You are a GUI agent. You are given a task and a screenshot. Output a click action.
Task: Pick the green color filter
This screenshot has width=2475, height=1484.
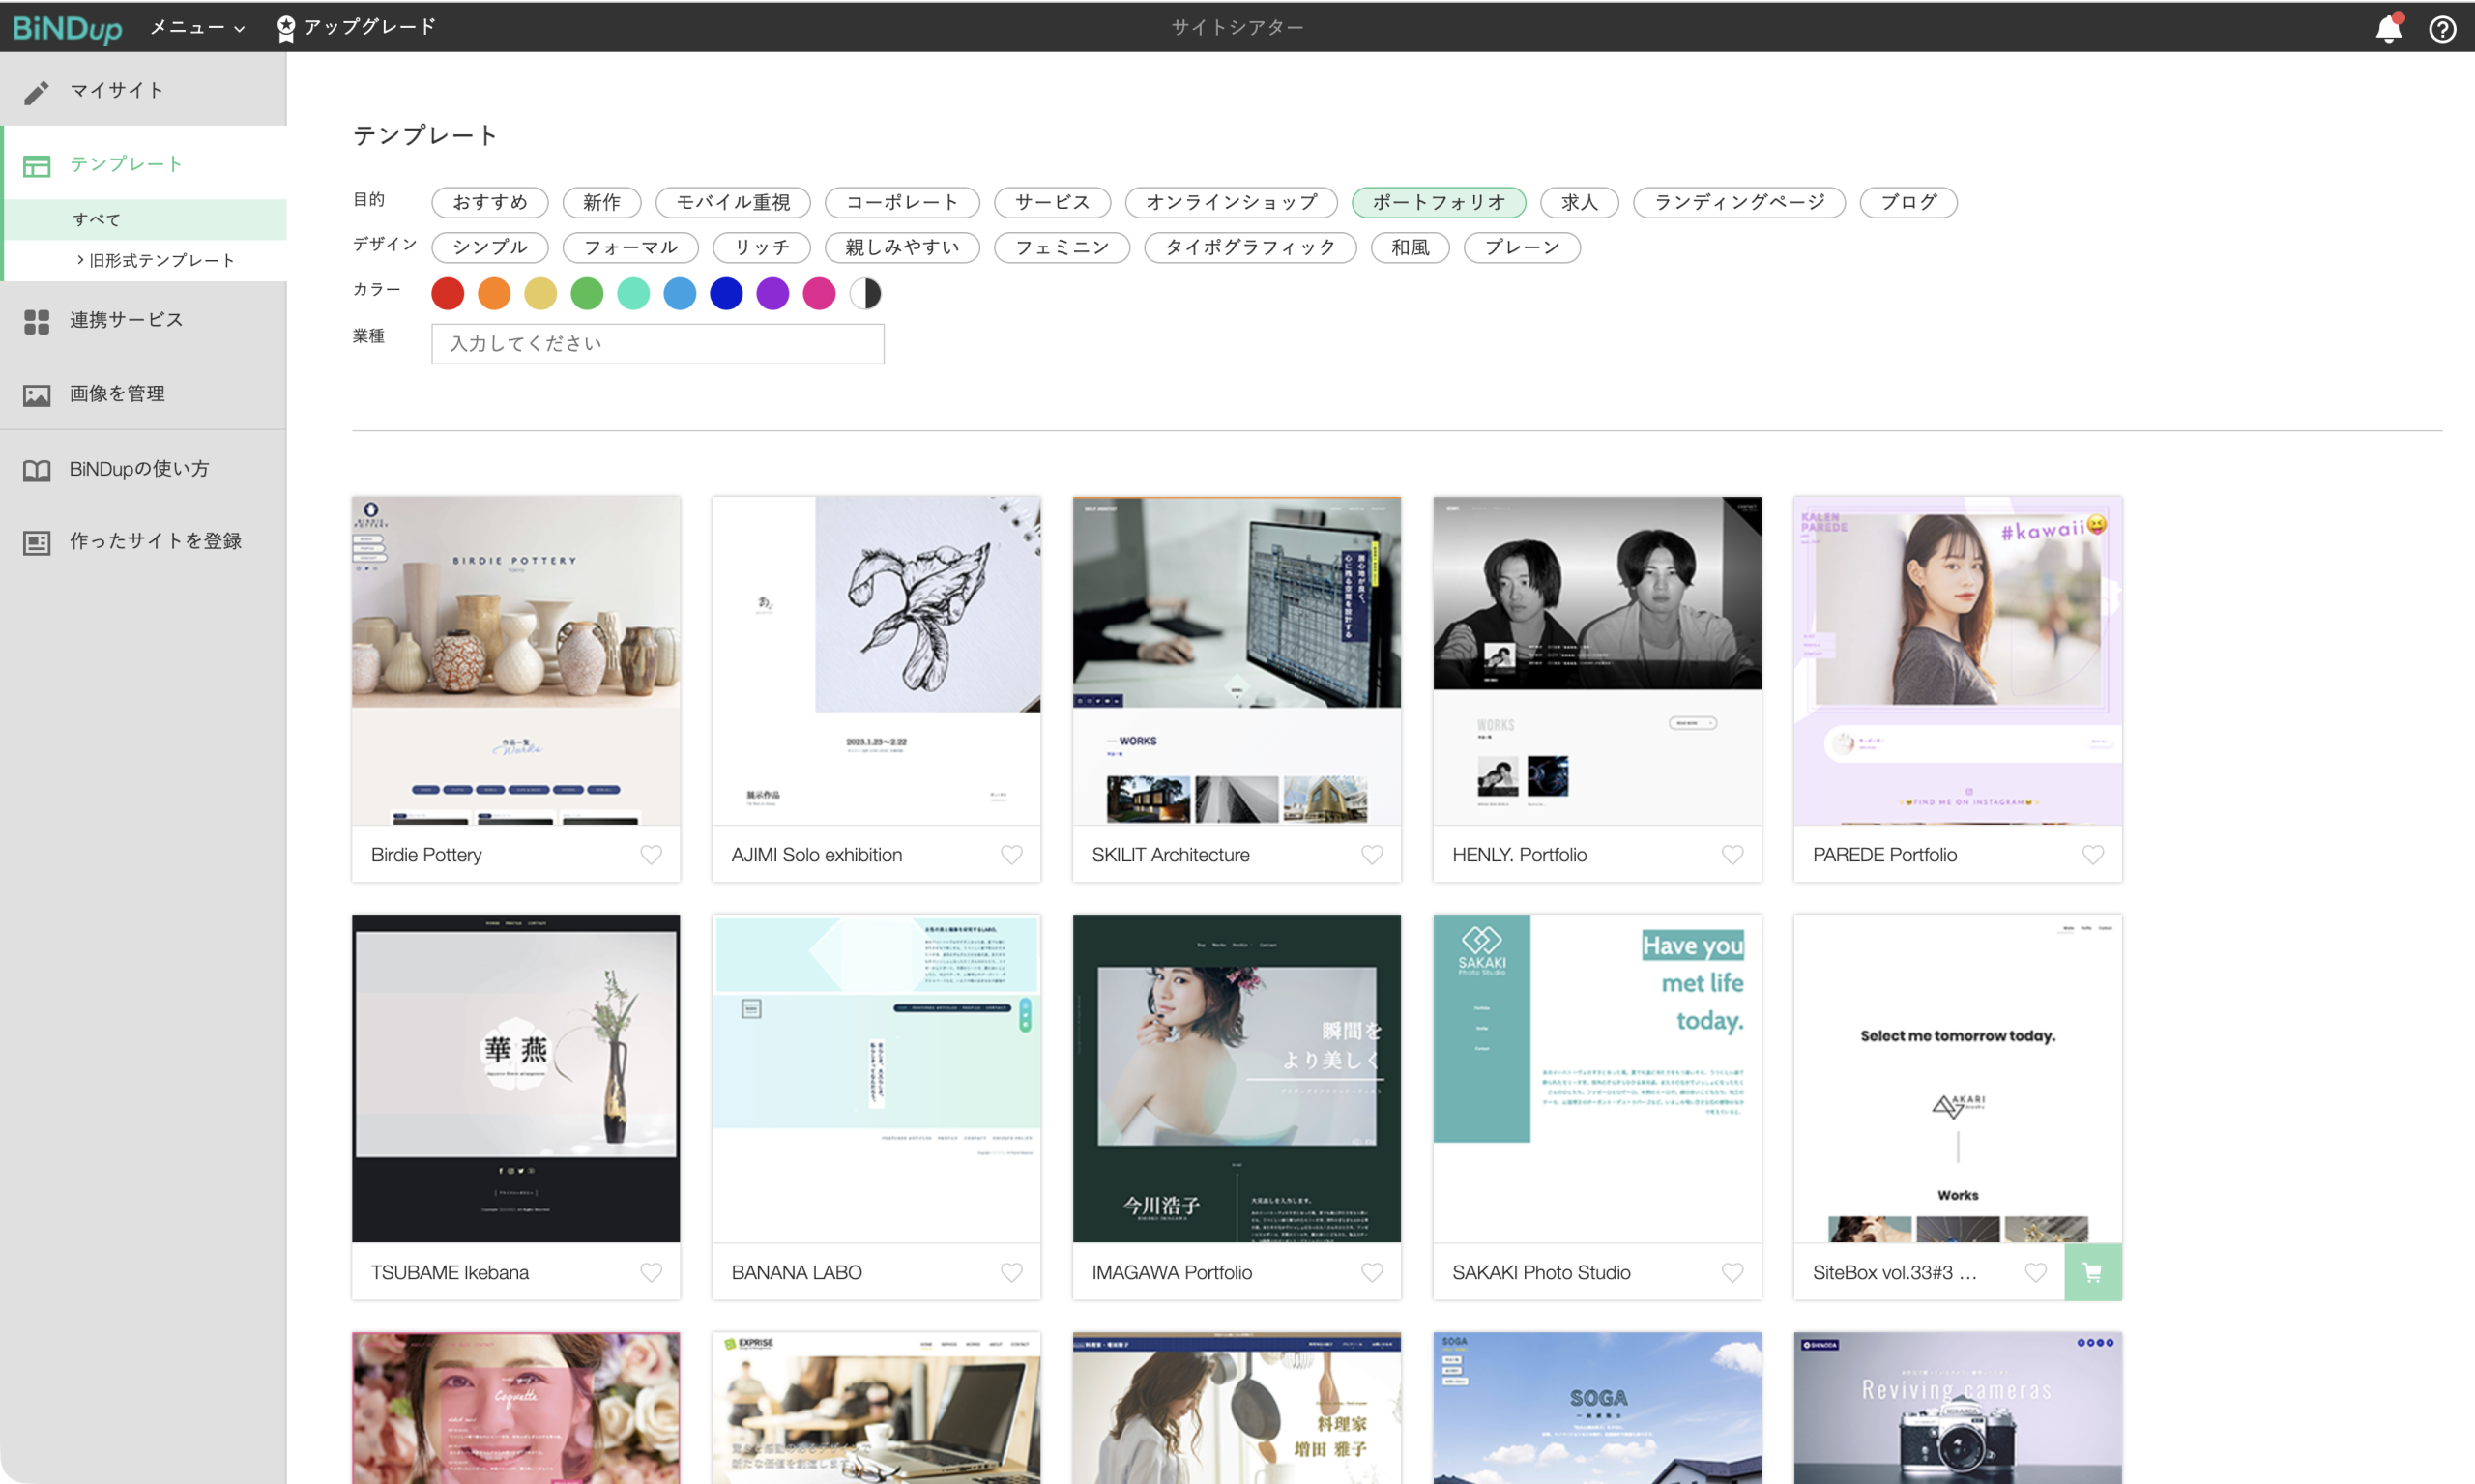pyautogui.click(x=587, y=293)
